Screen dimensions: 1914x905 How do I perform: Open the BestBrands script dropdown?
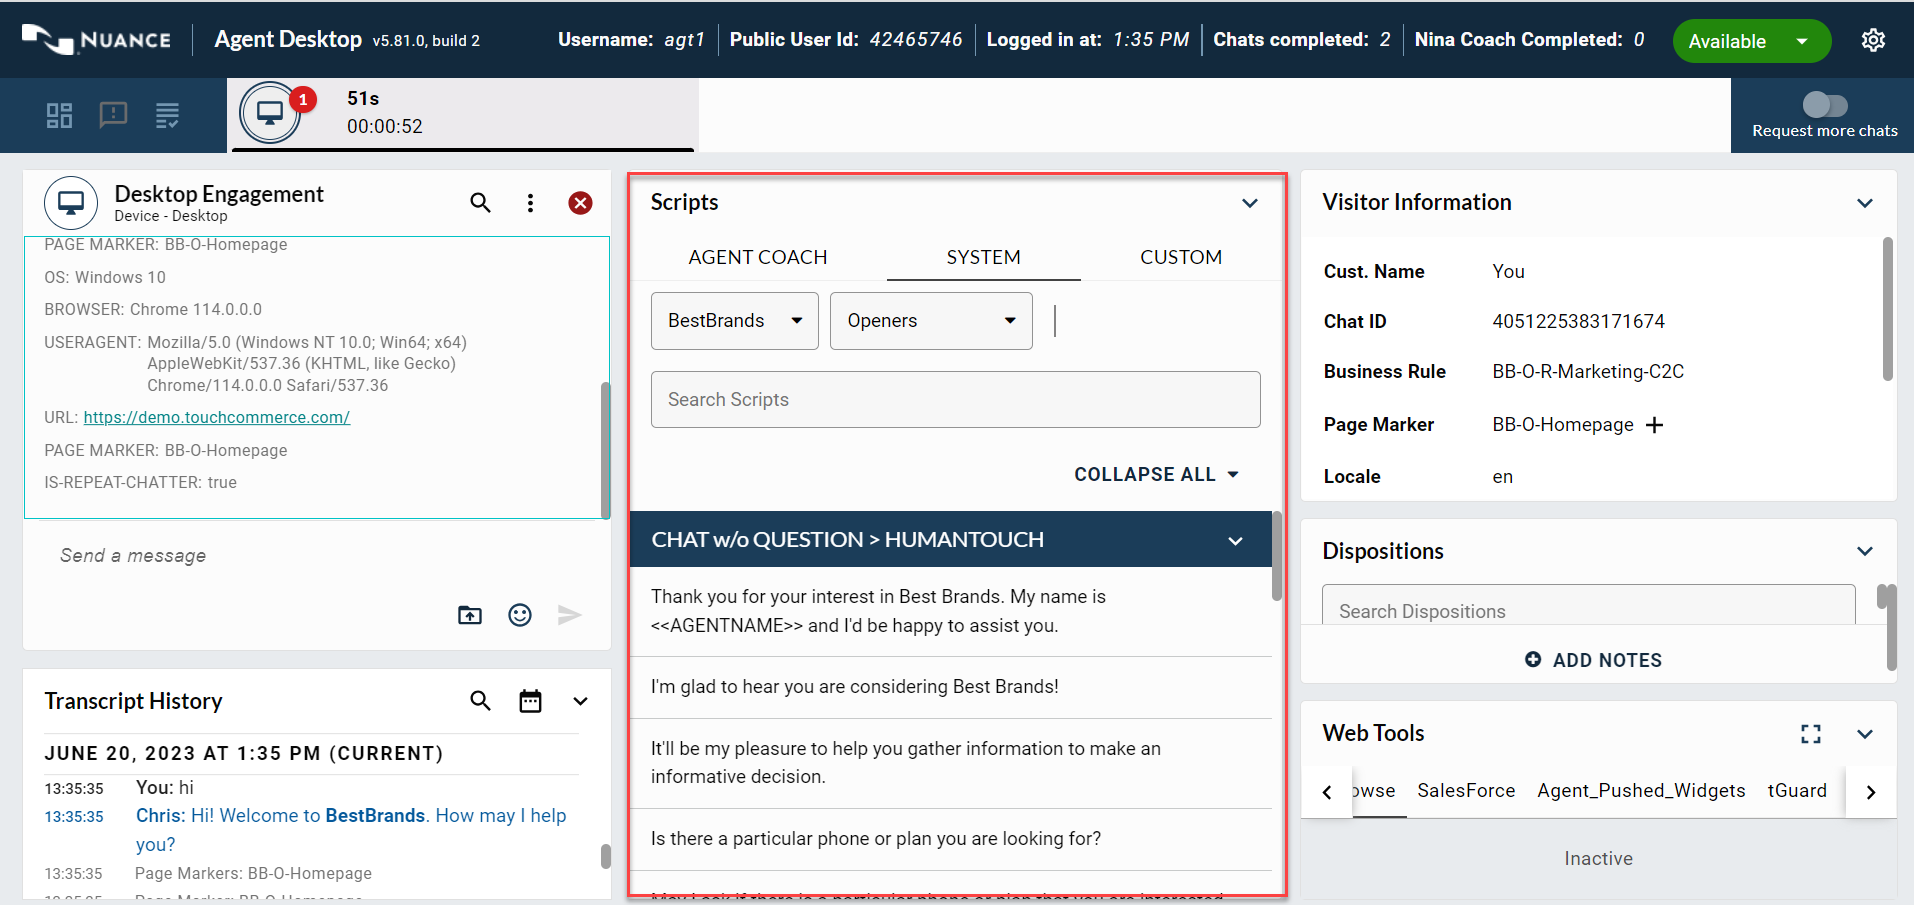734,321
